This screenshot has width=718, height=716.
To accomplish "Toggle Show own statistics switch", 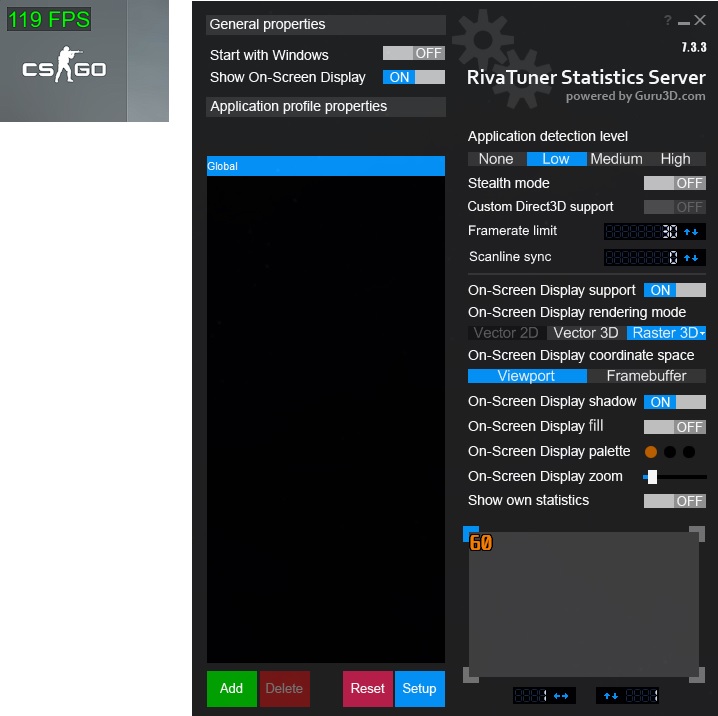I will click(674, 501).
